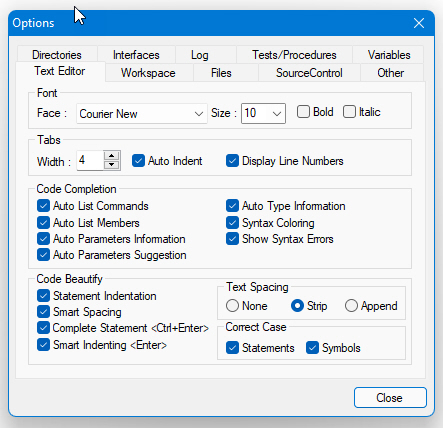Switch to the Workspace tab

point(148,73)
